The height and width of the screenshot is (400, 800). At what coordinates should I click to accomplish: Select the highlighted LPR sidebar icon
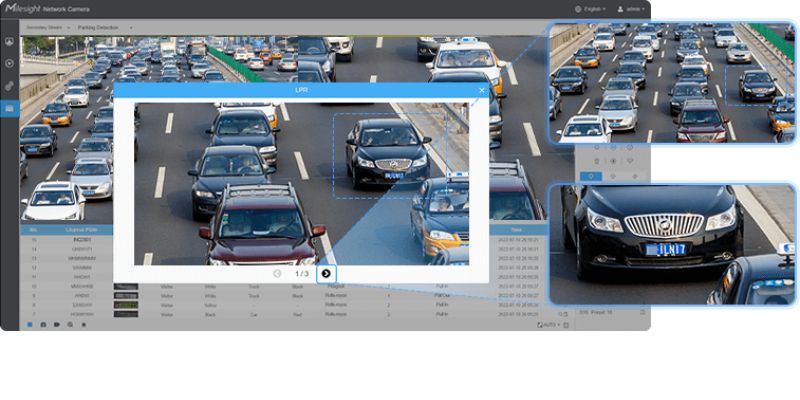pyautogui.click(x=9, y=108)
